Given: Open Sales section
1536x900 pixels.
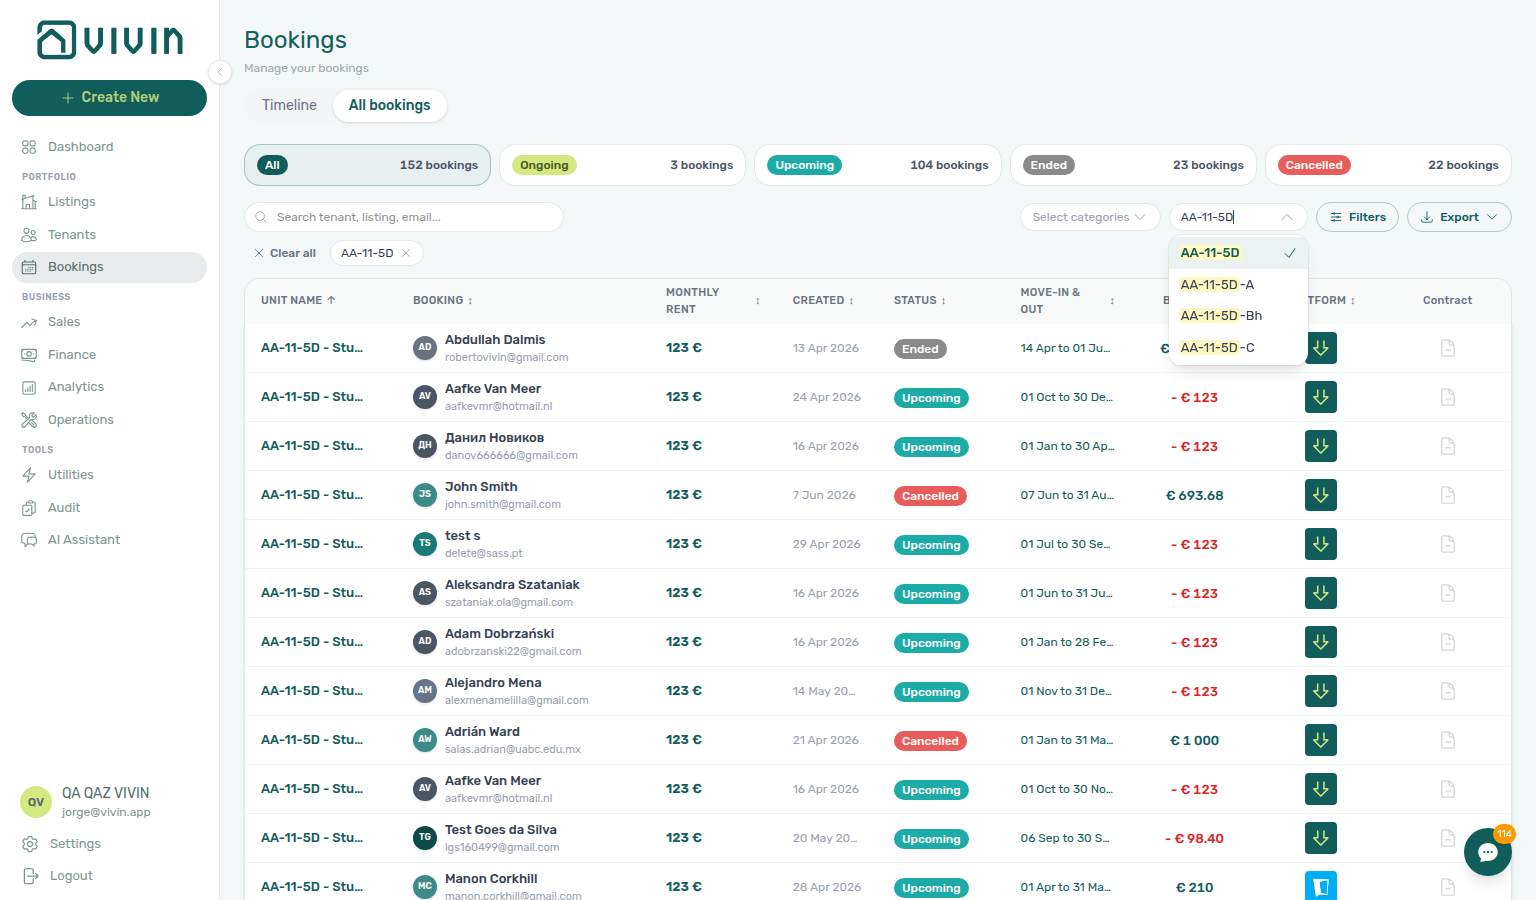Looking at the screenshot, I should click(x=109, y=322).
